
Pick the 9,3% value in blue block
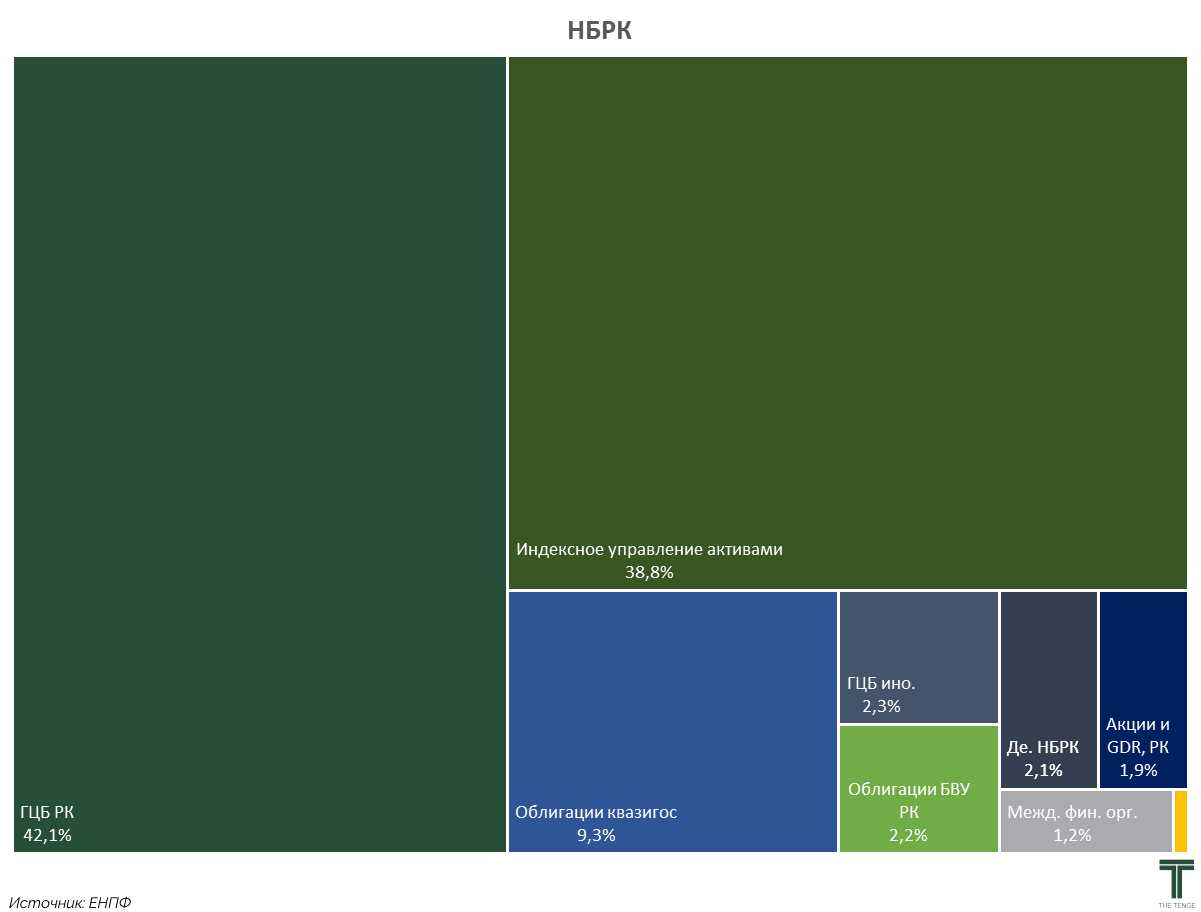pyautogui.click(x=596, y=835)
